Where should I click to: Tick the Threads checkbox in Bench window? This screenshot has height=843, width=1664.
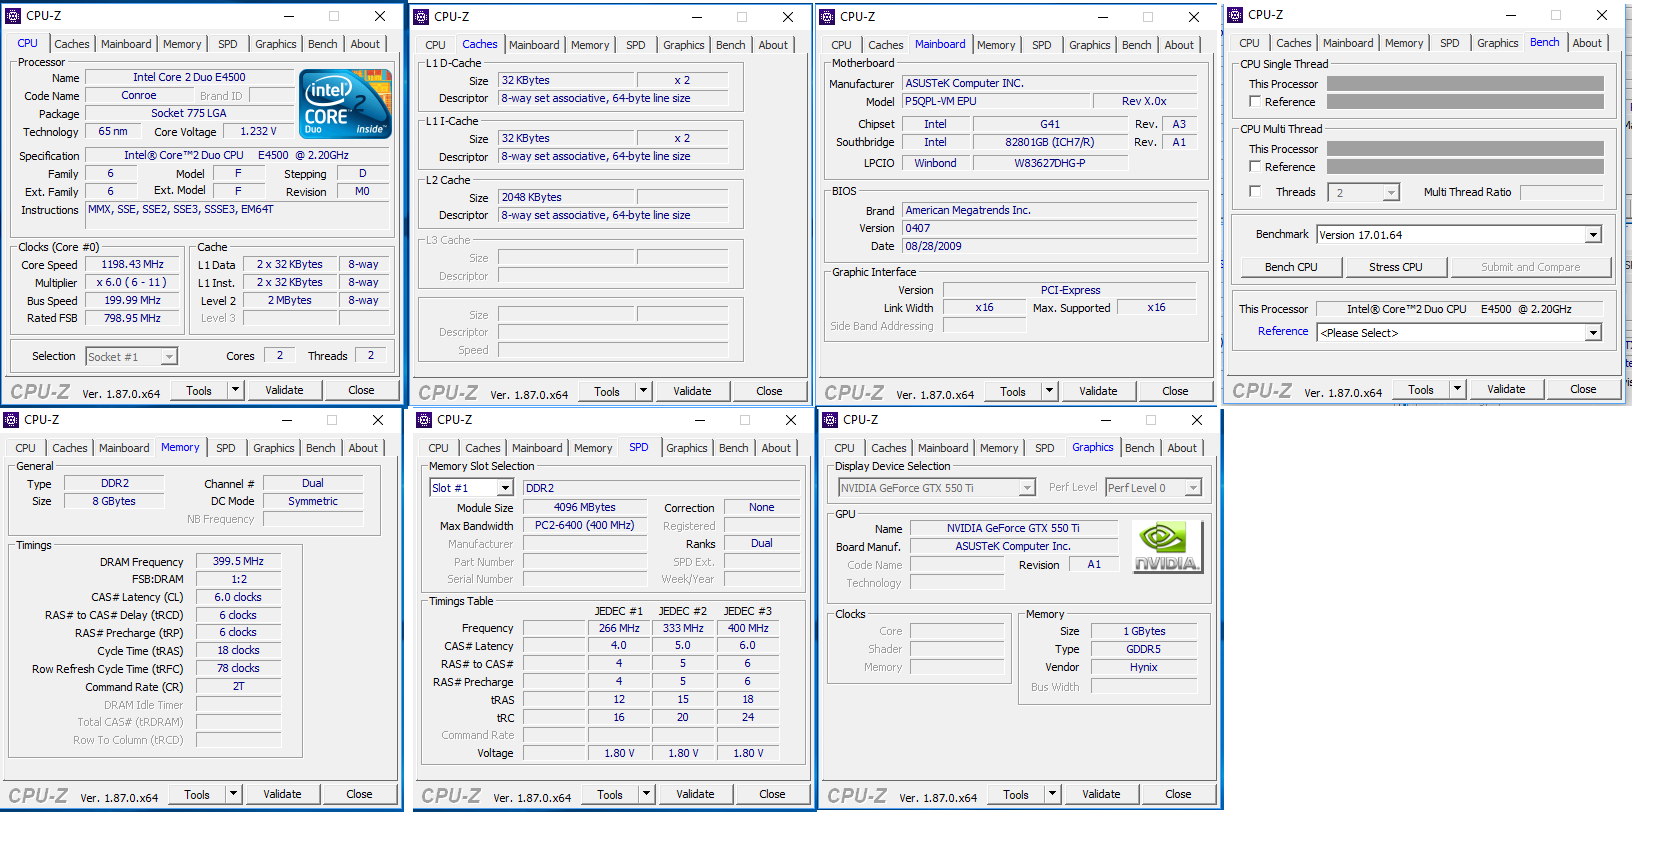point(1255,192)
